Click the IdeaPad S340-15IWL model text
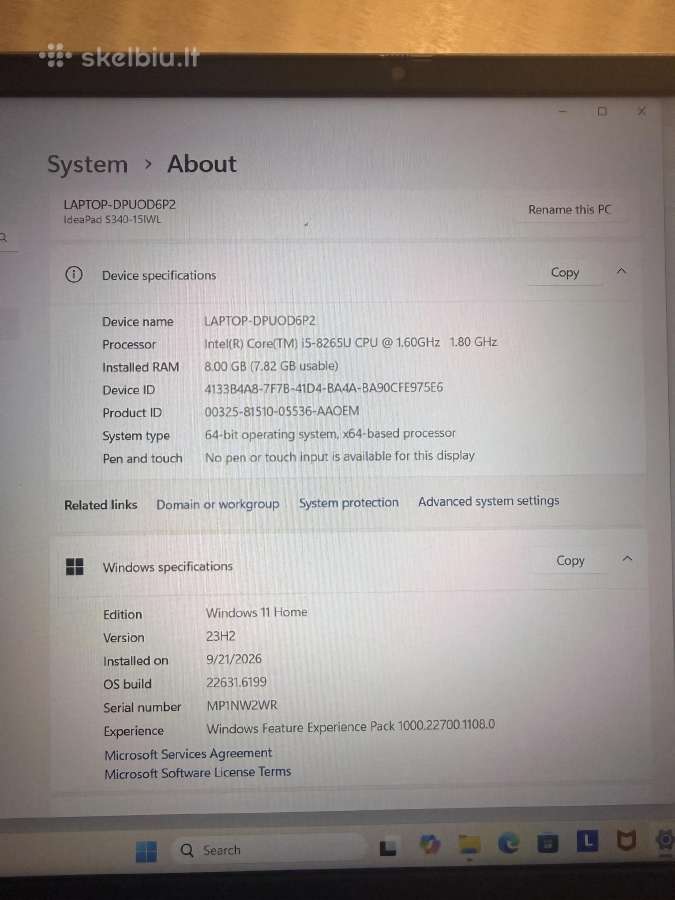The height and width of the screenshot is (900, 675). tap(112, 219)
